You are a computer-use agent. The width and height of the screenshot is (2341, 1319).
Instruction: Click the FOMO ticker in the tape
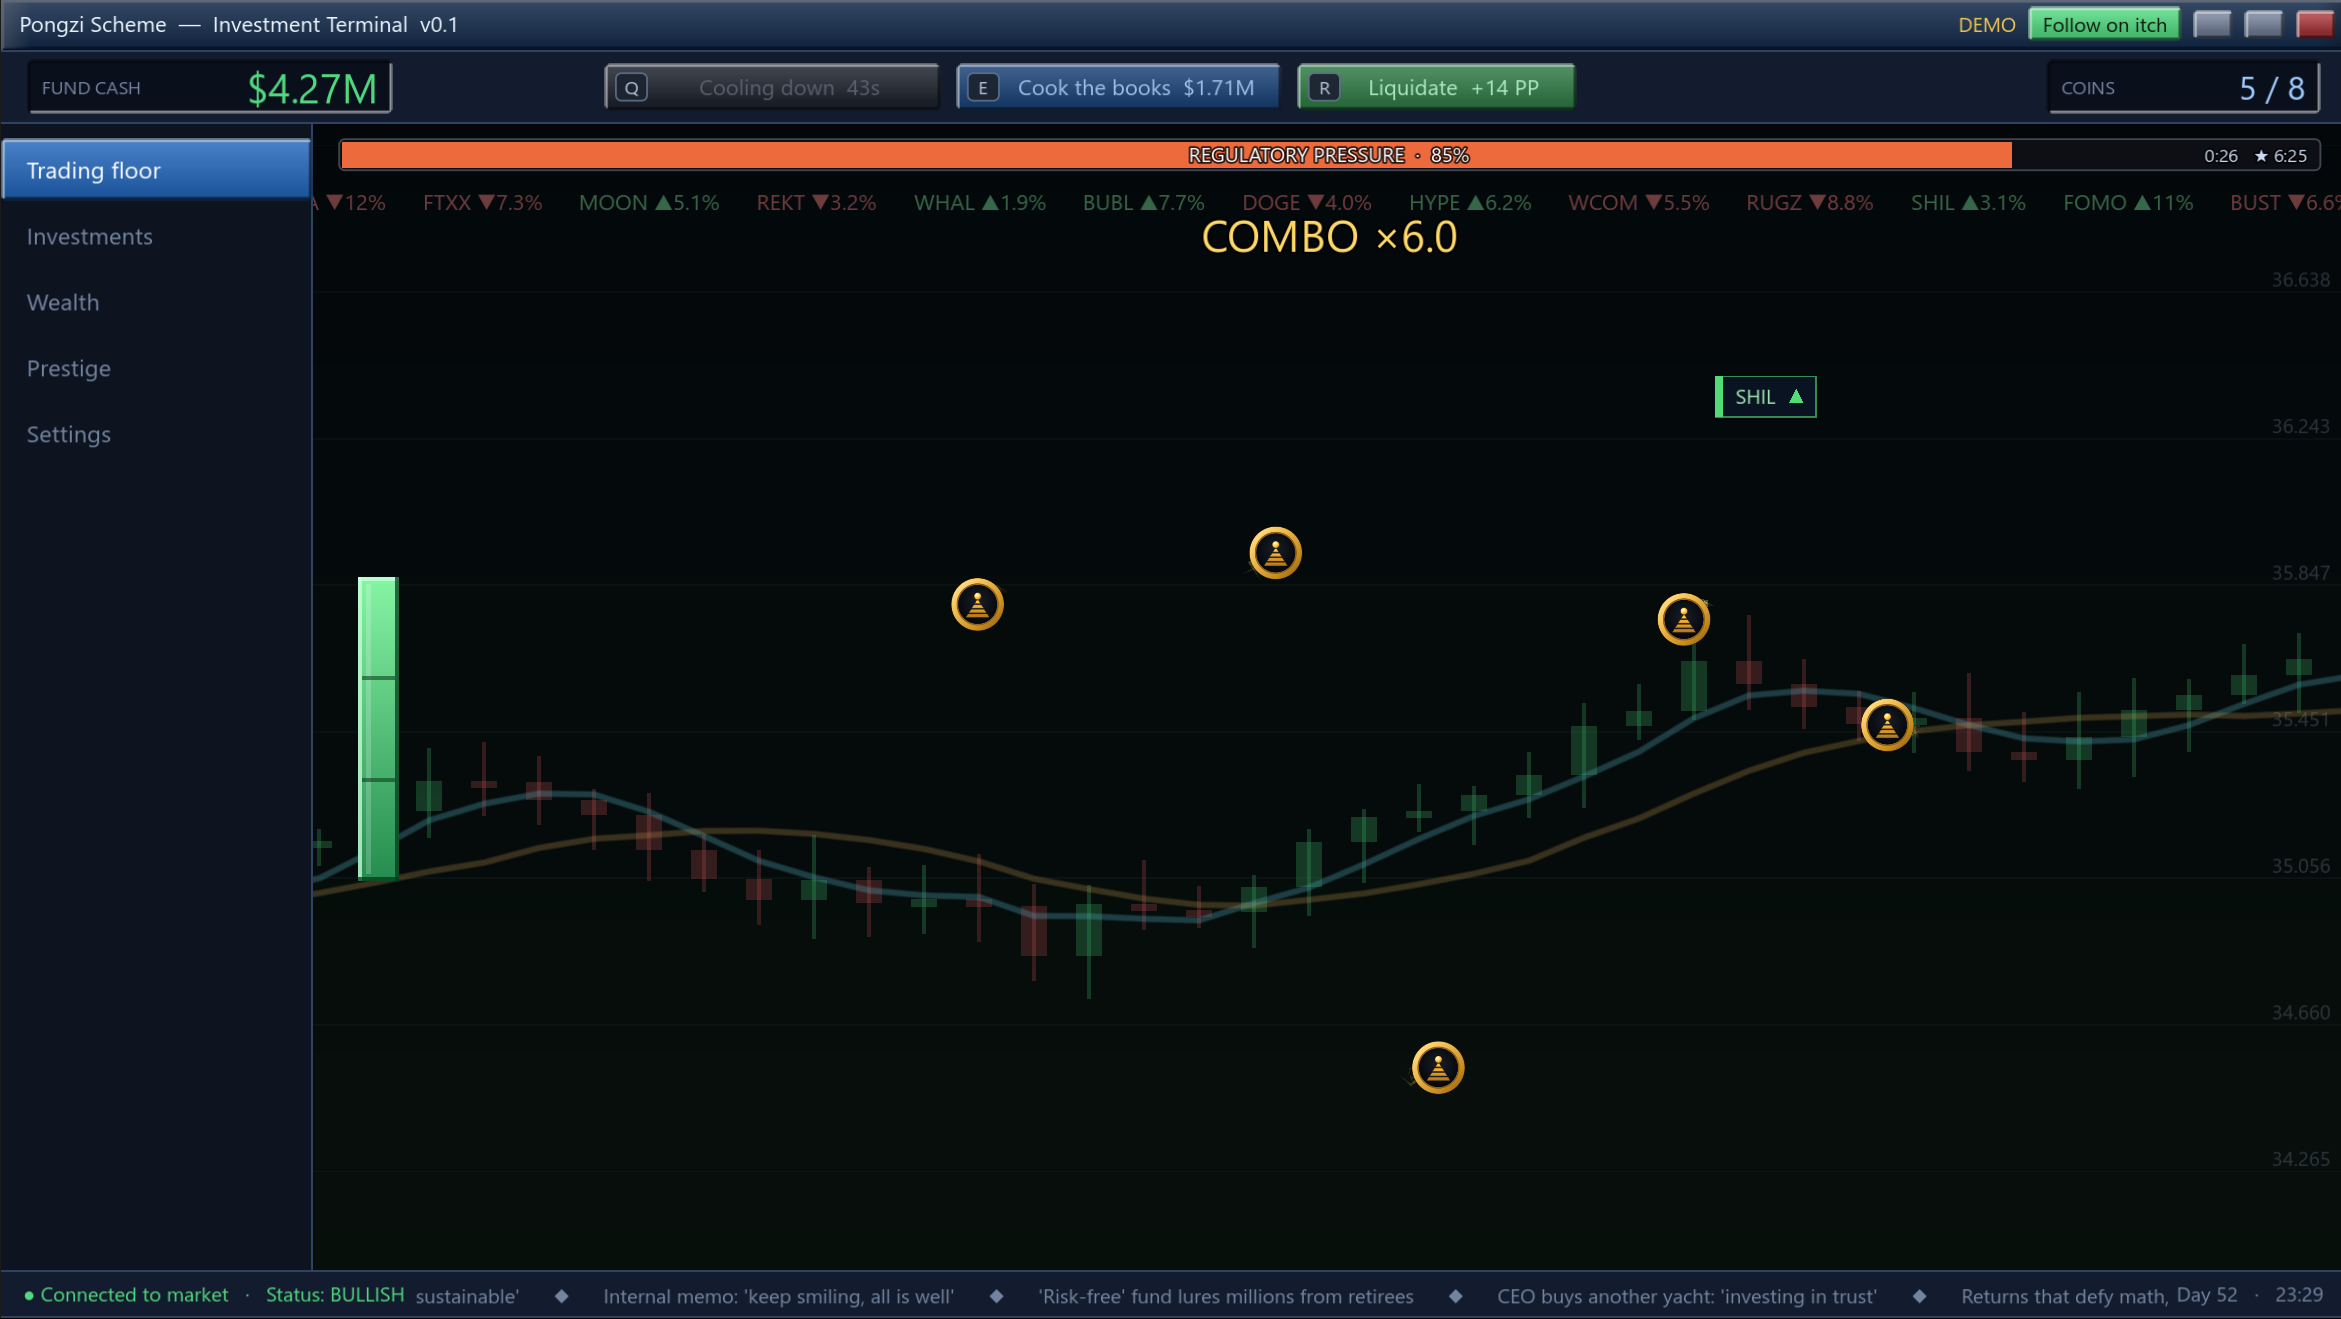click(x=2128, y=203)
